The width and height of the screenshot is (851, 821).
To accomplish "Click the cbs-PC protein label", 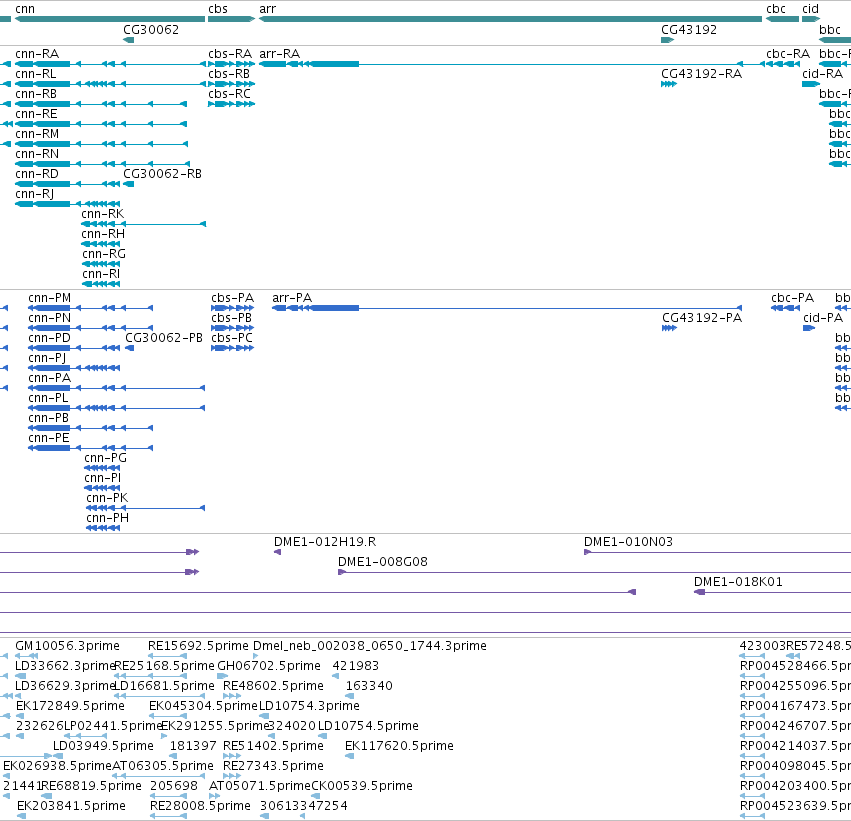I will [x=232, y=338].
